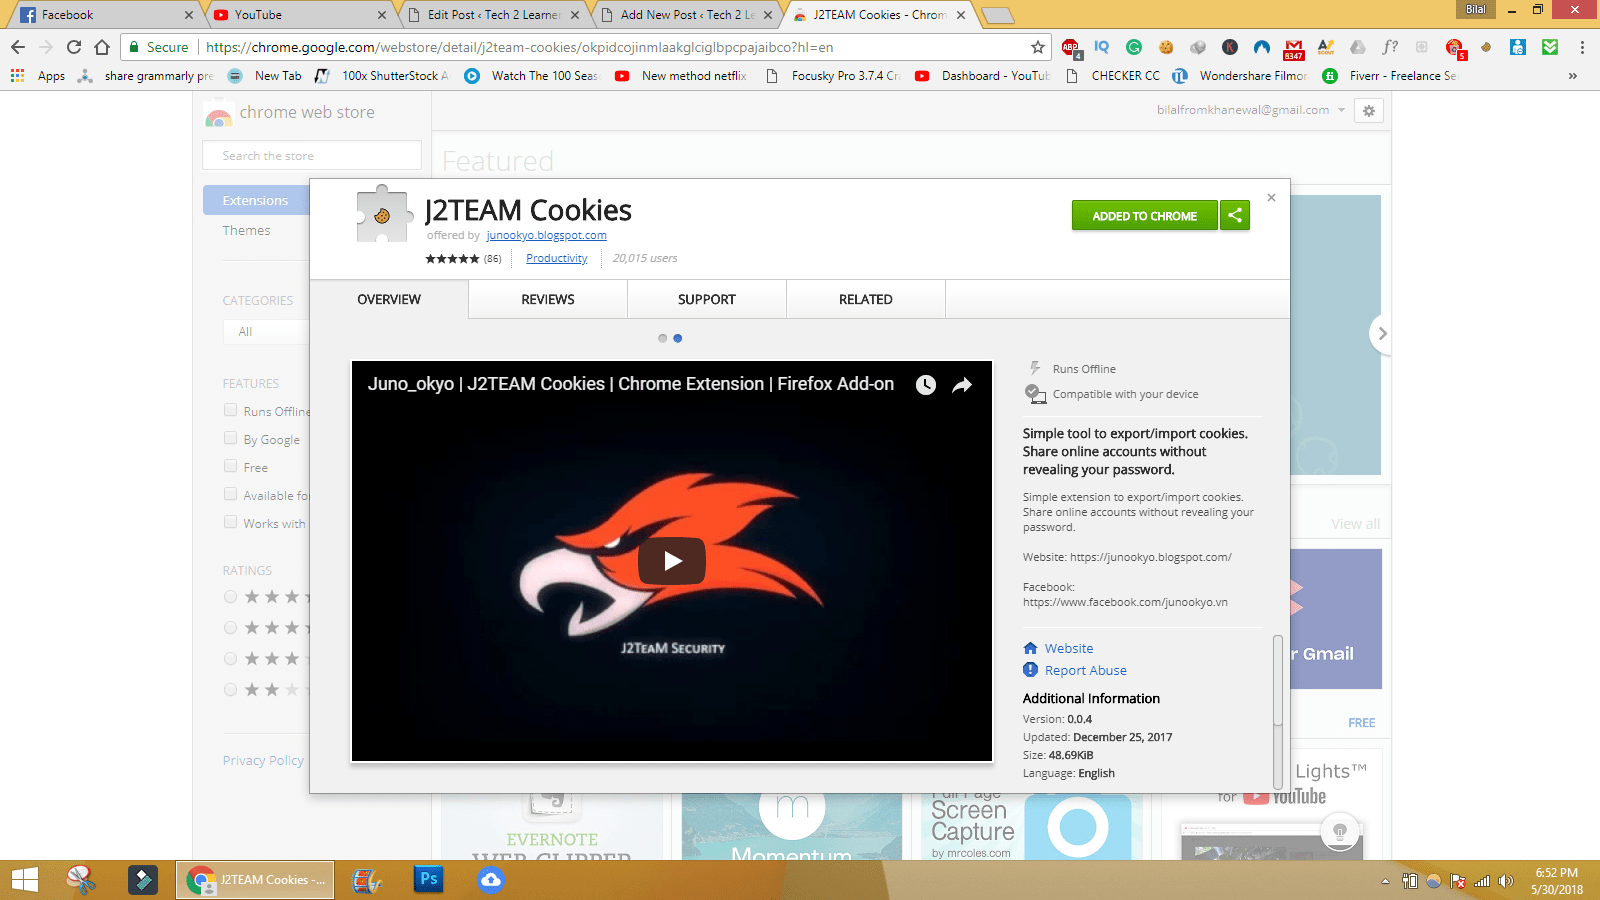Screen dimensions: 1600x900
Task: Play the J2TEAM Cookies promo video
Action: tap(671, 561)
